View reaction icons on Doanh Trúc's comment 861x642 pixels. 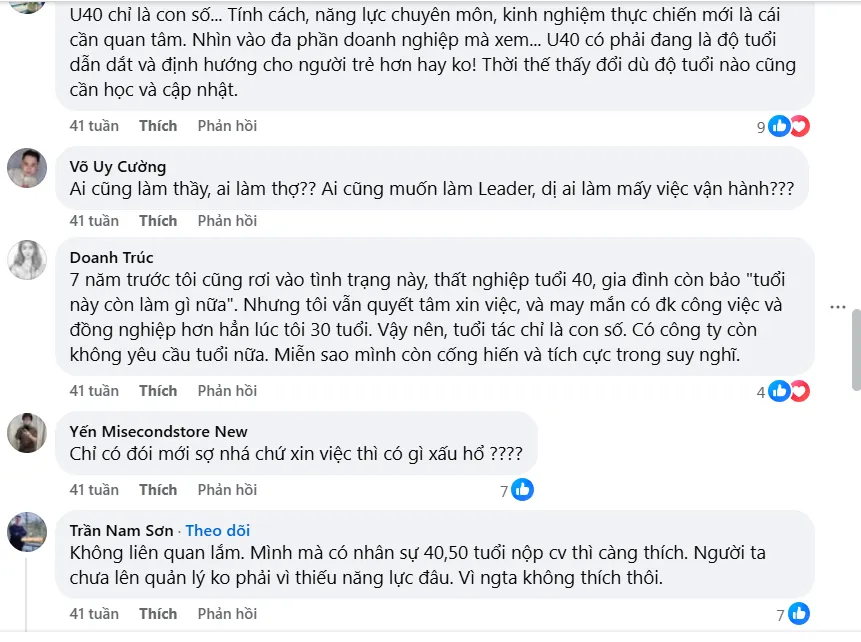pyautogui.click(x=789, y=391)
